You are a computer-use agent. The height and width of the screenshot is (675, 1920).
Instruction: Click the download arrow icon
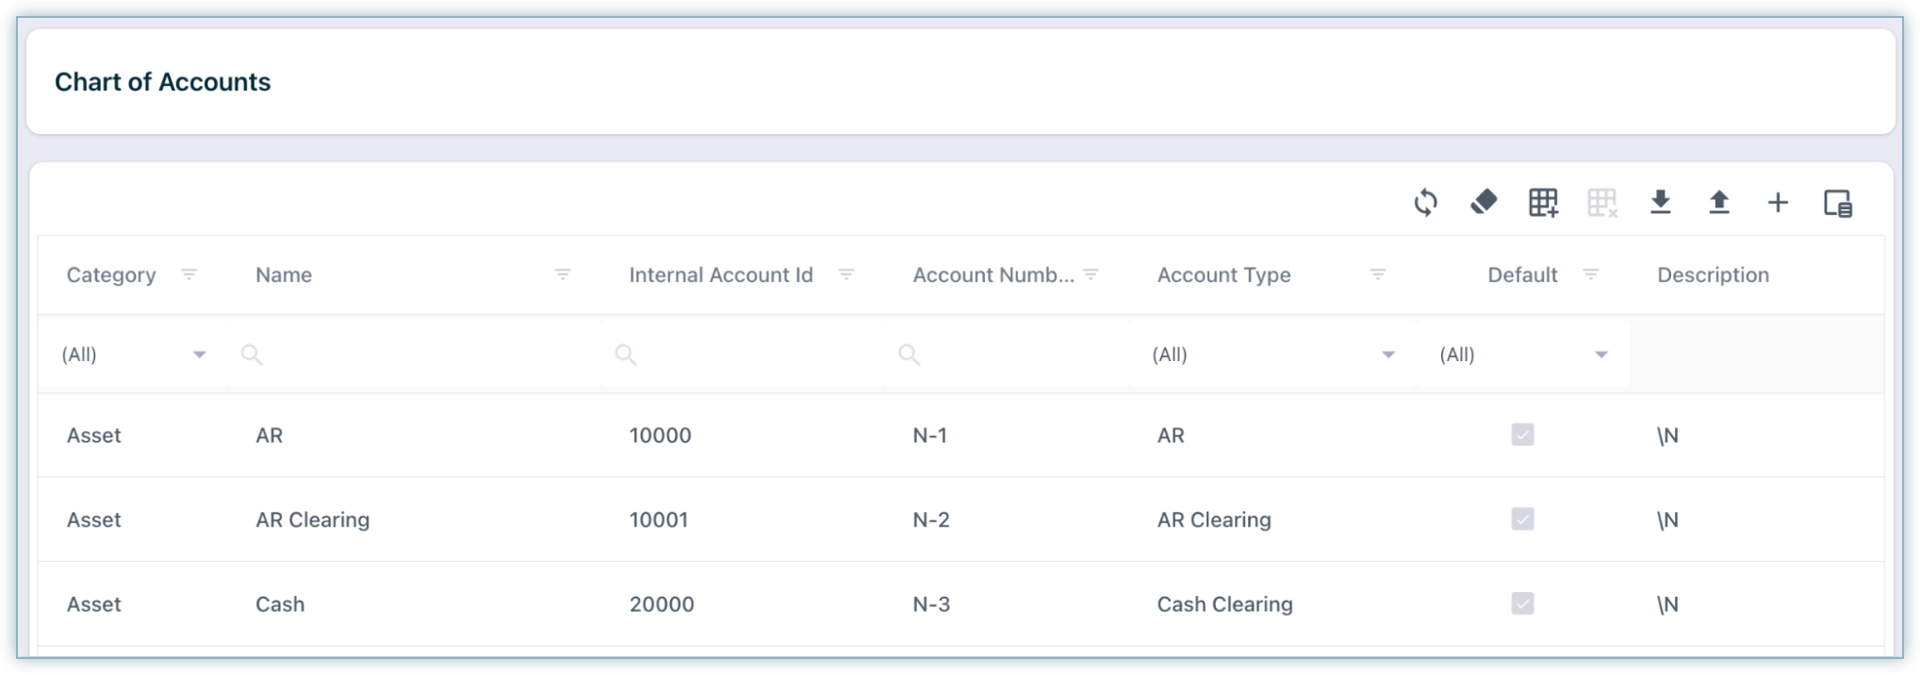[x=1660, y=203]
